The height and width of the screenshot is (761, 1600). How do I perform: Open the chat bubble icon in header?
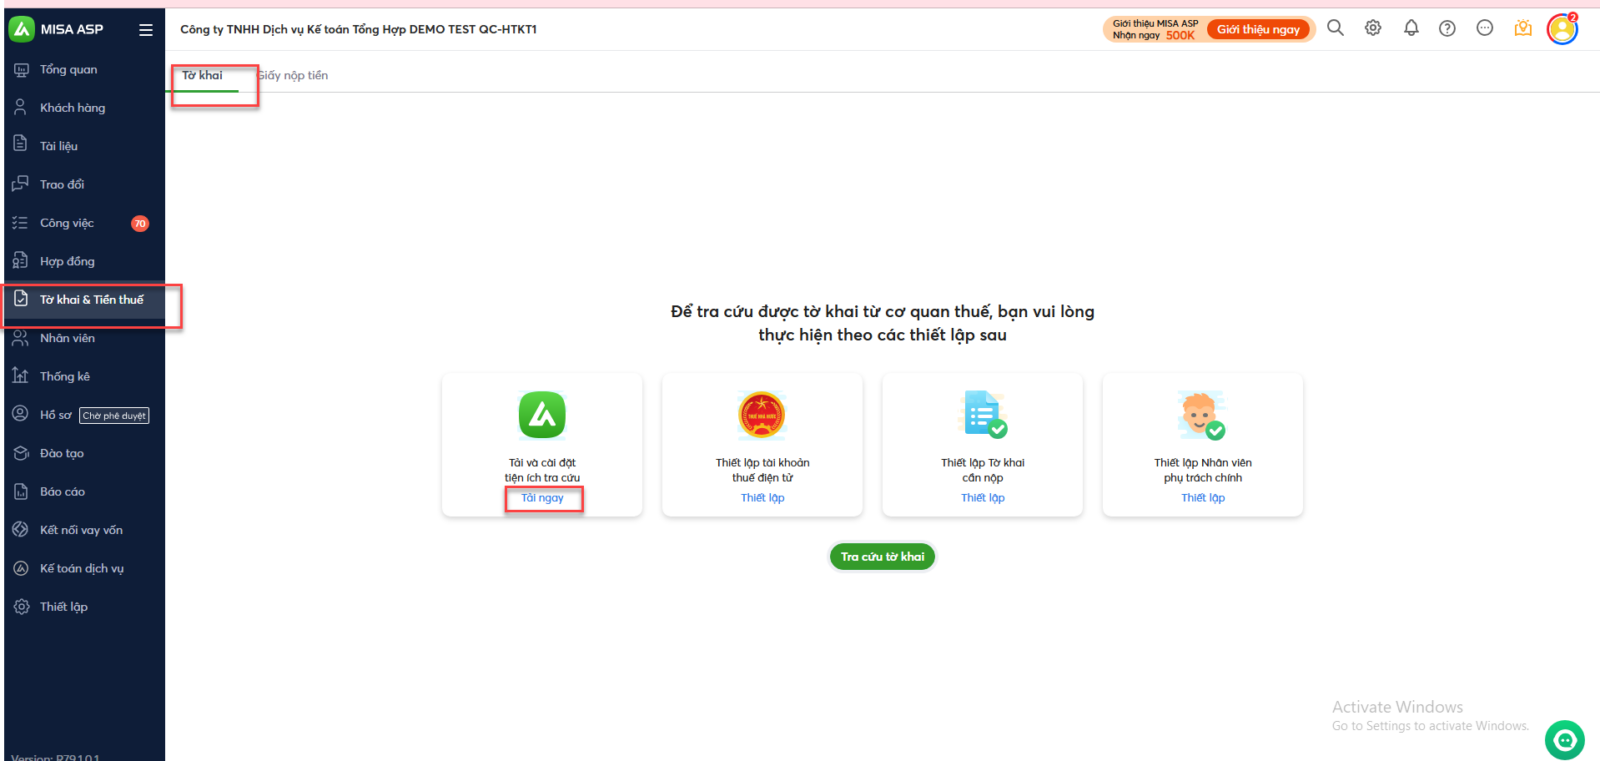[1485, 28]
